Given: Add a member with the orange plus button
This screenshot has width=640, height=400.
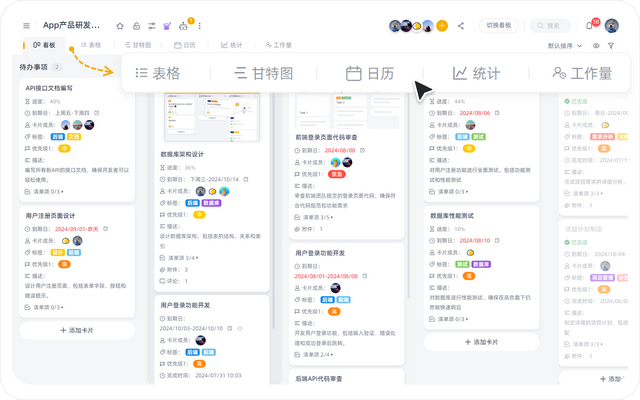Looking at the screenshot, I should click(x=442, y=26).
